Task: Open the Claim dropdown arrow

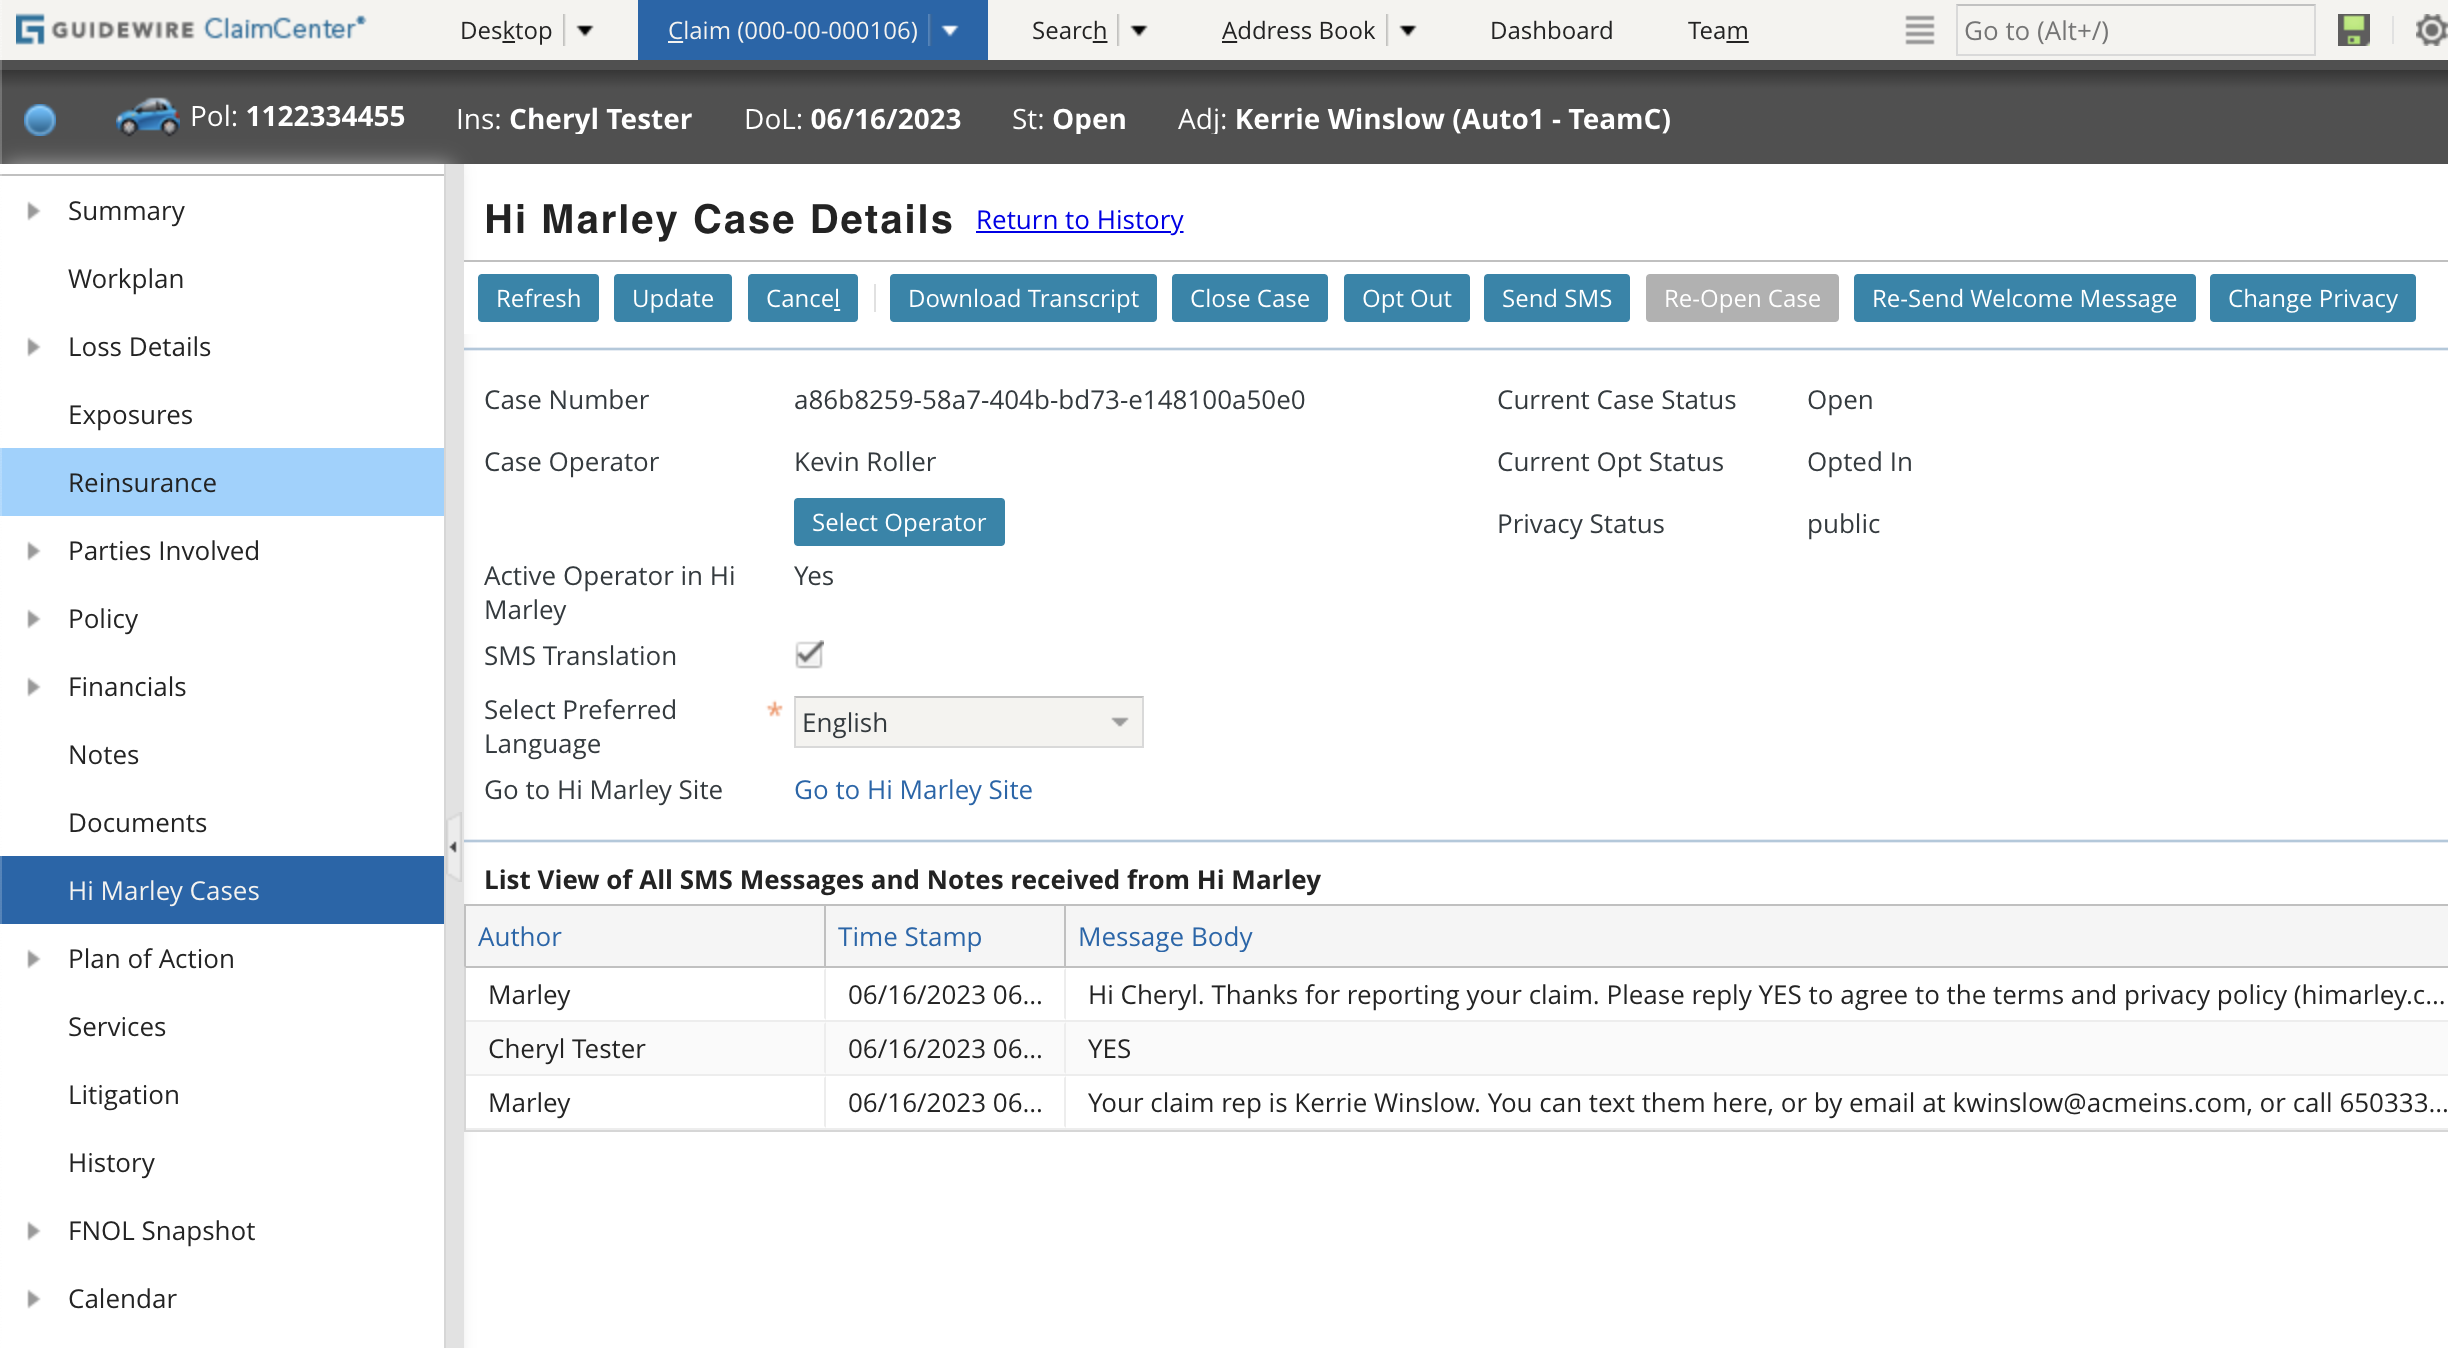Action: [x=948, y=30]
